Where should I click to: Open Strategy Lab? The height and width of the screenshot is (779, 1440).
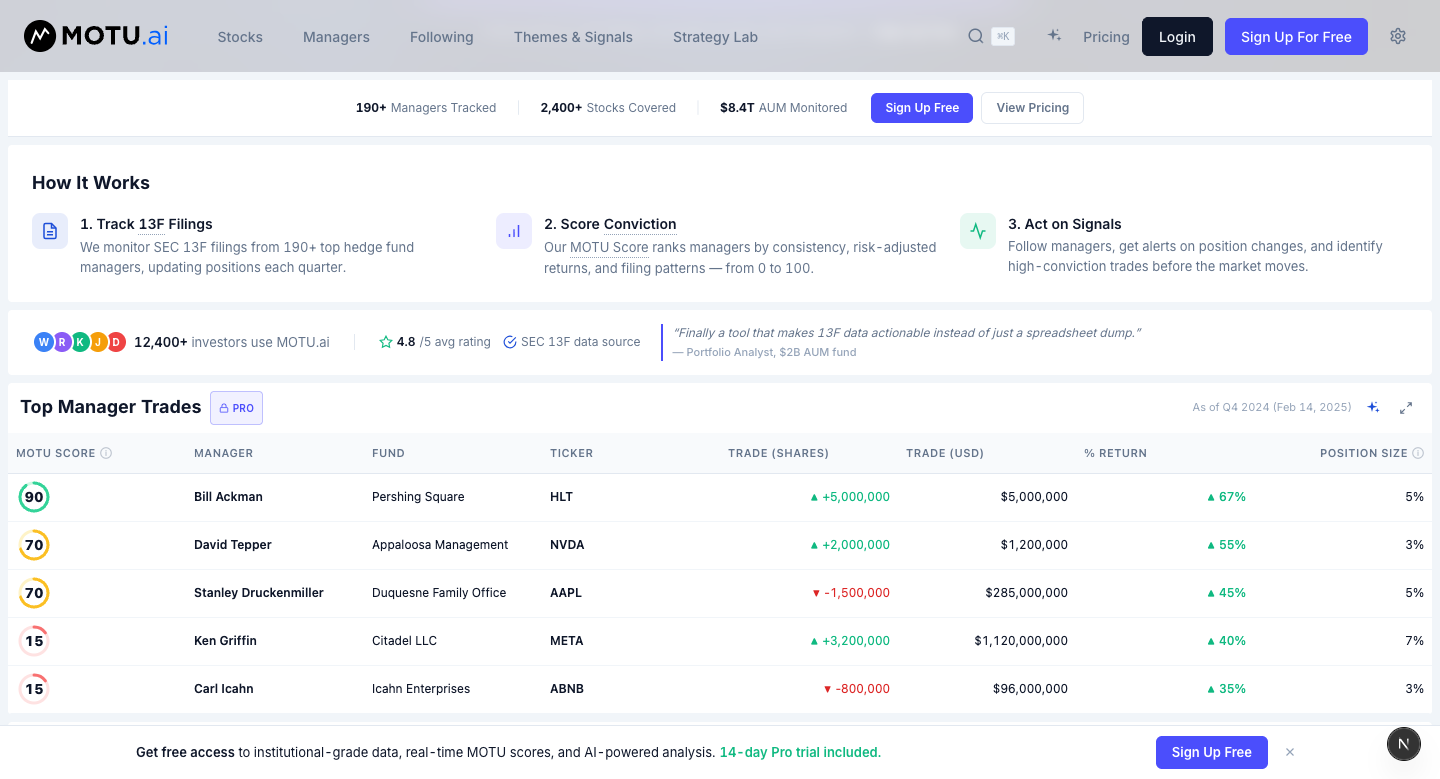coord(715,37)
